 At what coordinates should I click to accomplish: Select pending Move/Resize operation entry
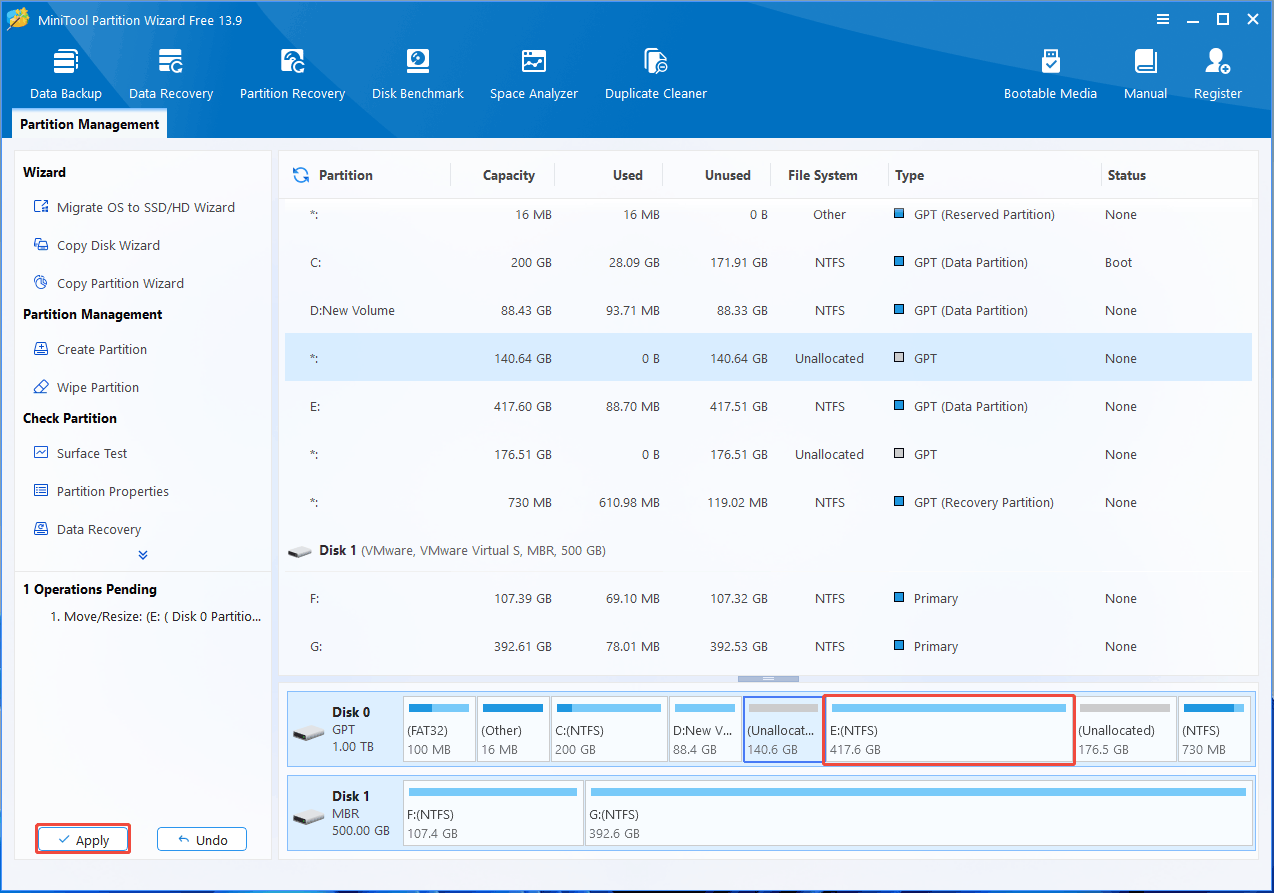click(x=156, y=617)
